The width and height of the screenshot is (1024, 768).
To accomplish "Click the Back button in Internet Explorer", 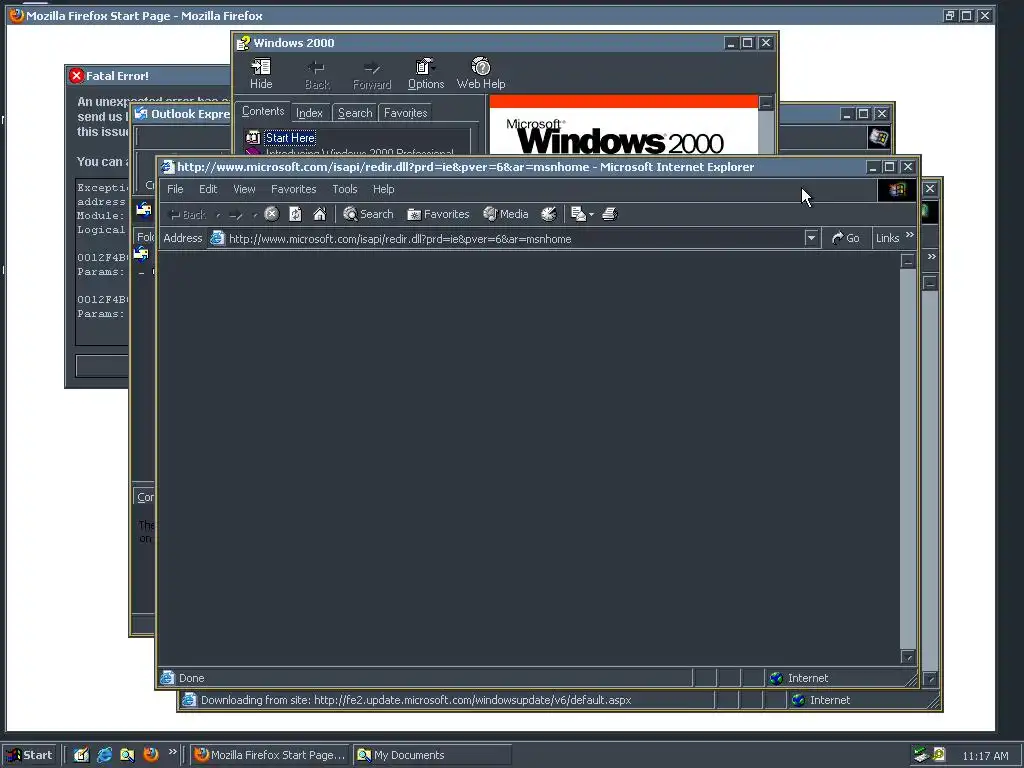I will click(x=187, y=215).
